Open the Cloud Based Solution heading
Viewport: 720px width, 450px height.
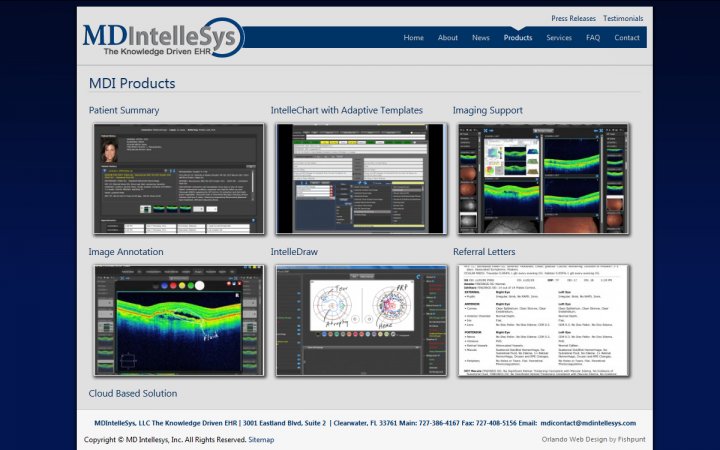click(x=133, y=394)
